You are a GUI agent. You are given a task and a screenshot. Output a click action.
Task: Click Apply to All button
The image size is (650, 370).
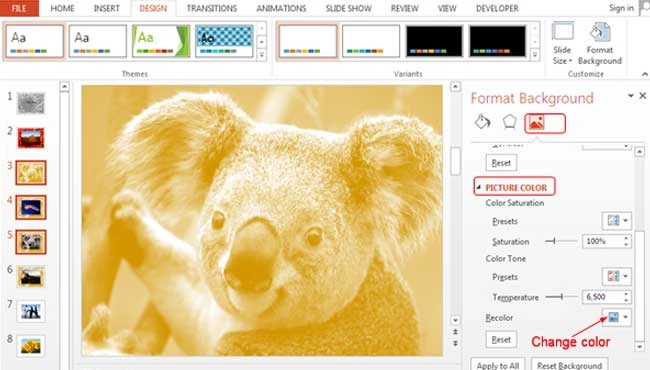click(497, 365)
